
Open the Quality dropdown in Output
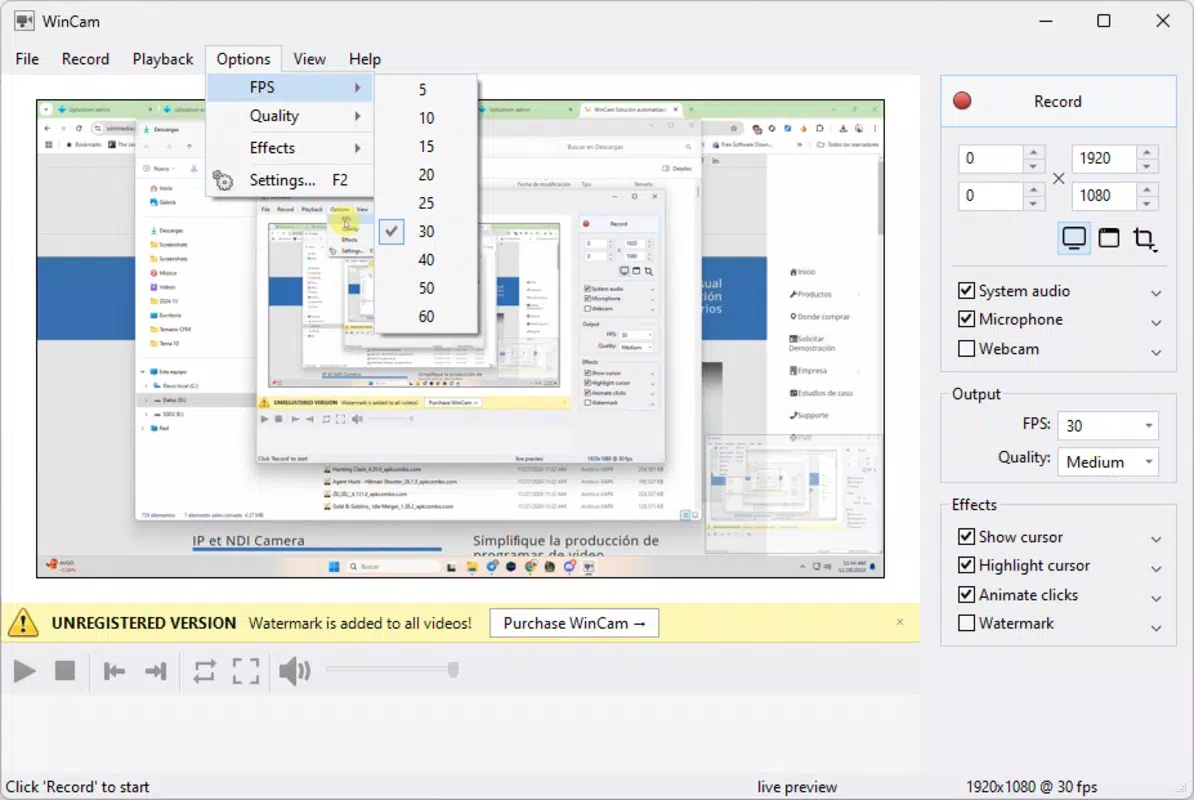coord(1108,462)
